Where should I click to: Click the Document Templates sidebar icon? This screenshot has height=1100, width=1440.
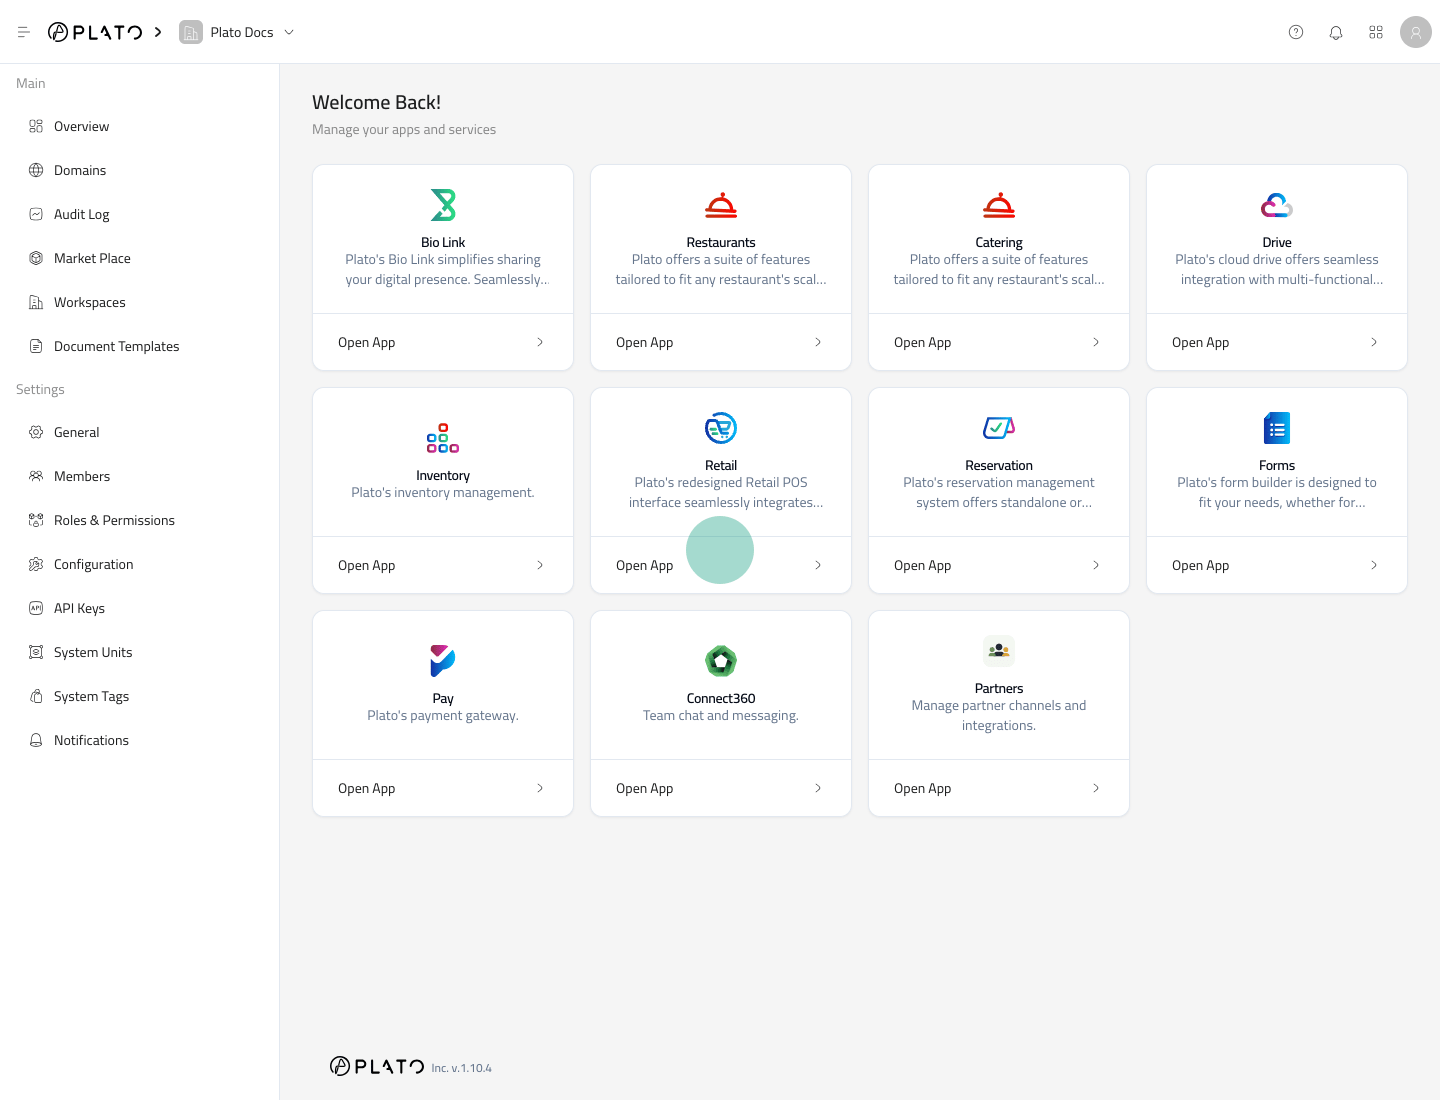[36, 346]
